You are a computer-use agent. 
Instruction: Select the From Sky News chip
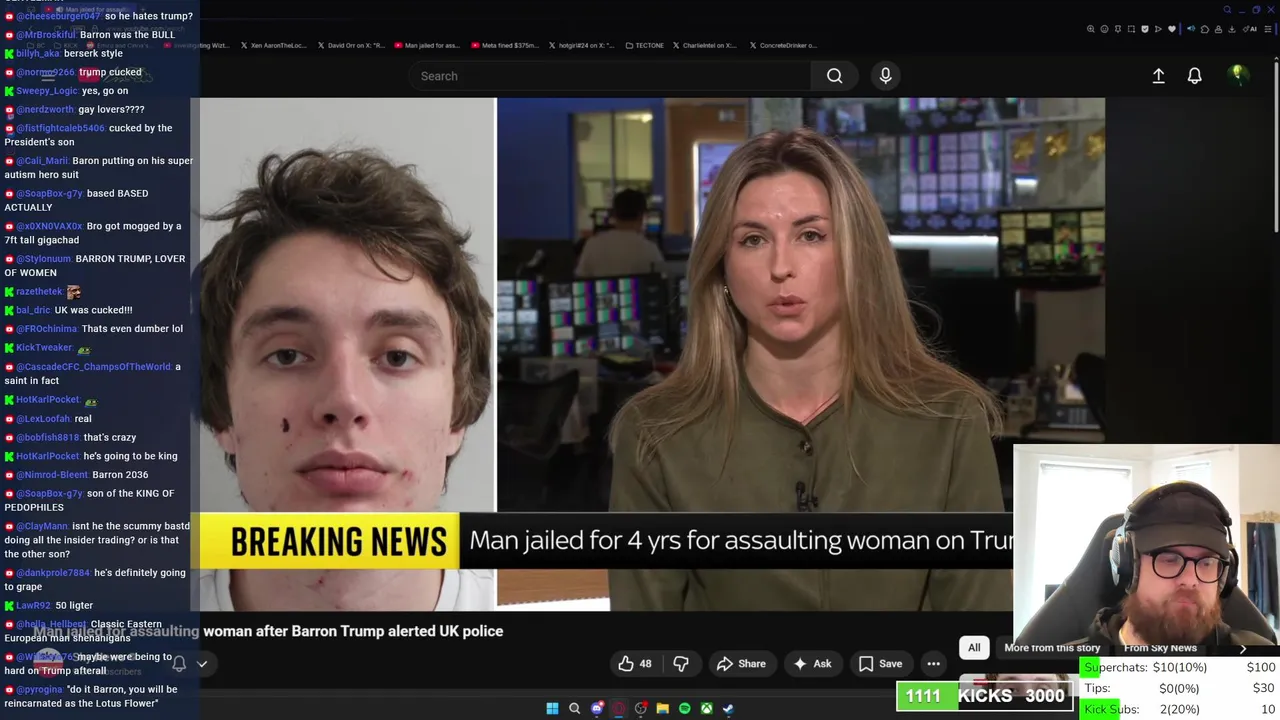(x=1160, y=648)
